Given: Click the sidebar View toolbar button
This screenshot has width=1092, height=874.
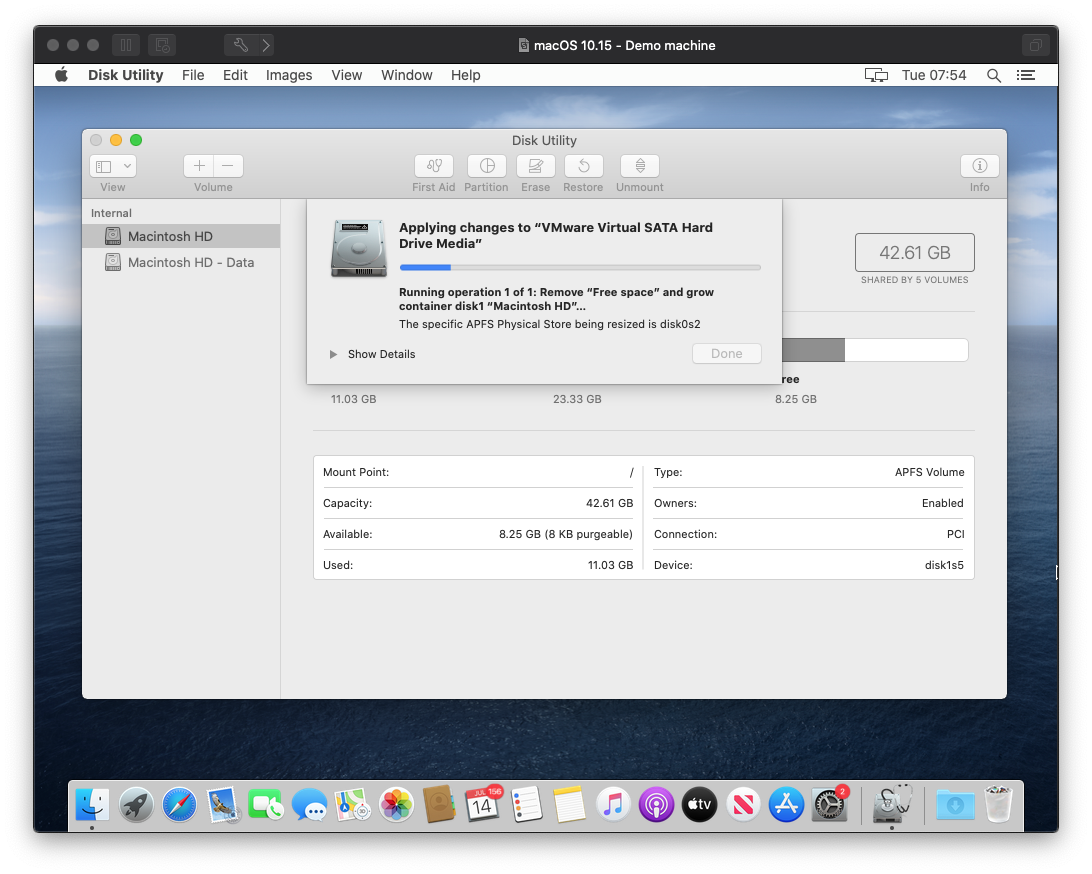Looking at the screenshot, I should 104,166.
